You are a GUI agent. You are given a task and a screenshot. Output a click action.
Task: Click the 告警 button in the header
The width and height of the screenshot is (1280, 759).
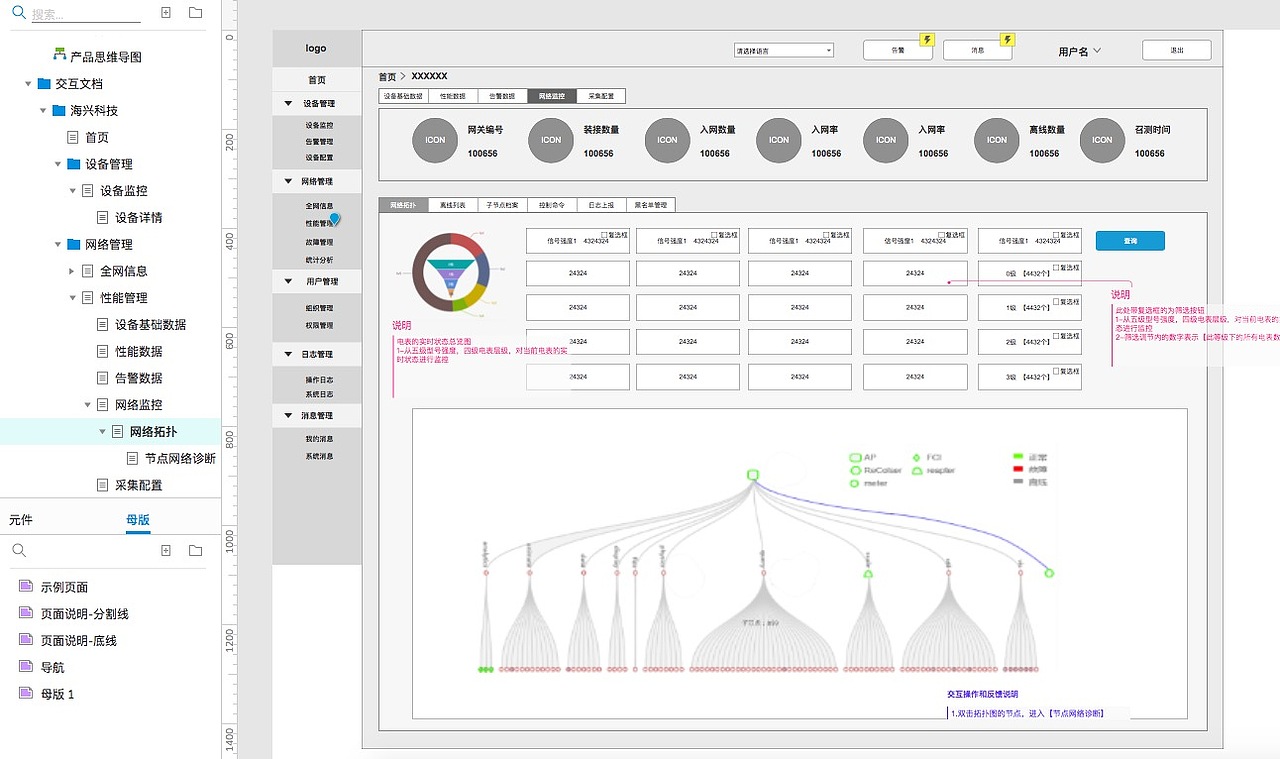point(898,50)
